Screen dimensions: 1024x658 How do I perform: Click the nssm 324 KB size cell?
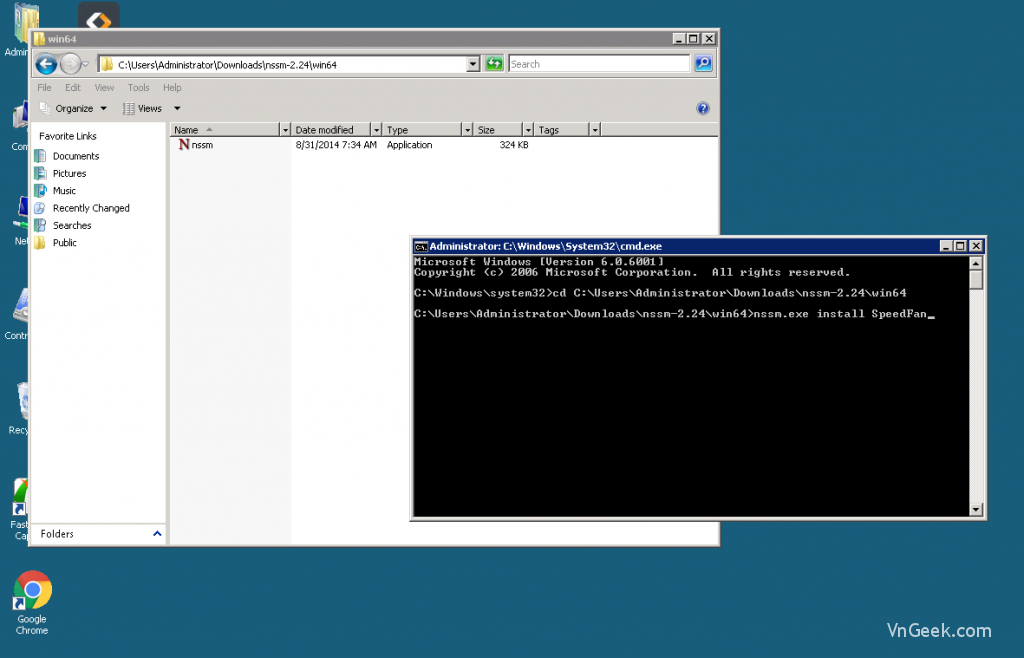pyautogui.click(x=513, y=145)
